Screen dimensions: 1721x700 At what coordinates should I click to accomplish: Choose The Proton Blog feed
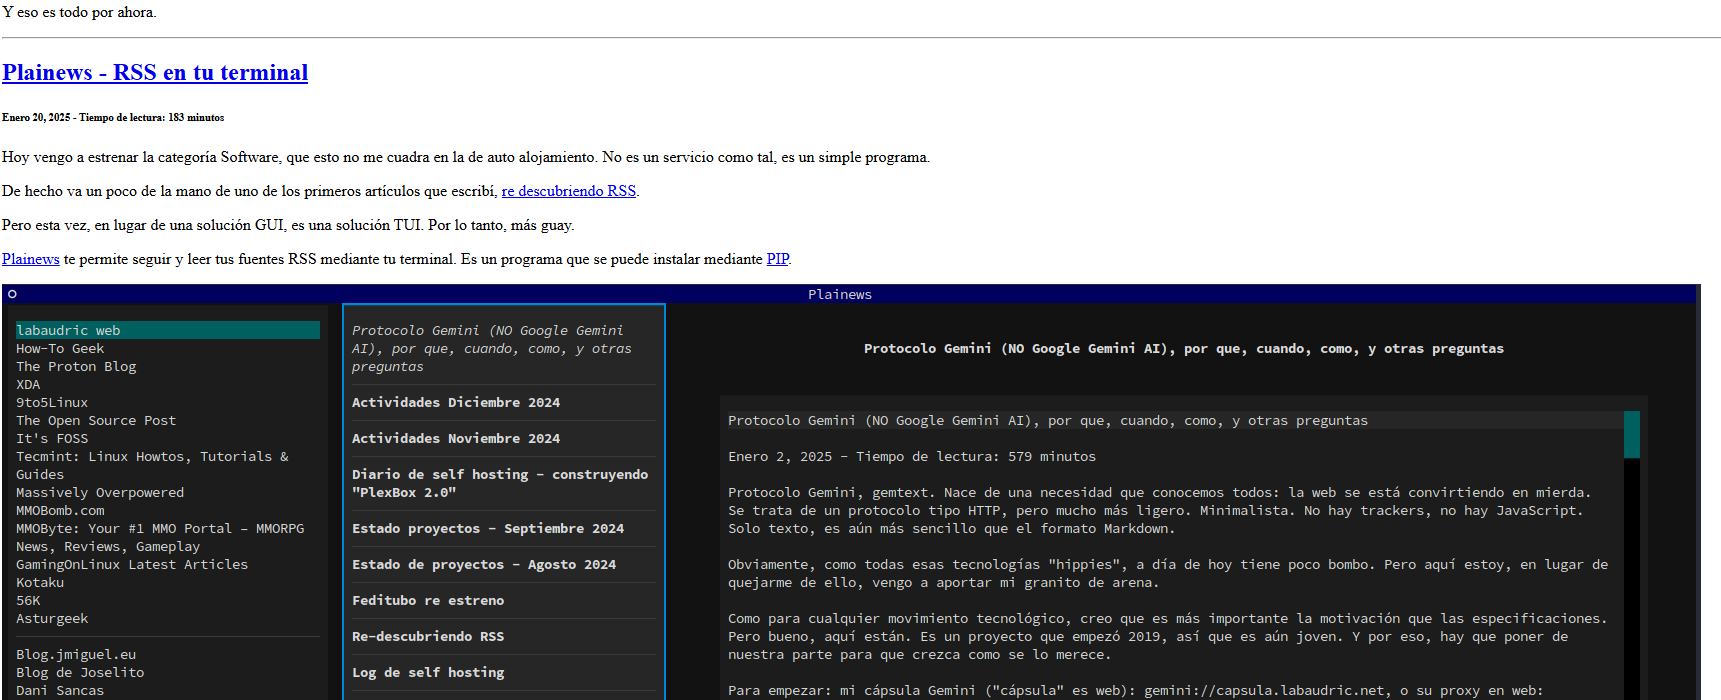pos(76,367)
